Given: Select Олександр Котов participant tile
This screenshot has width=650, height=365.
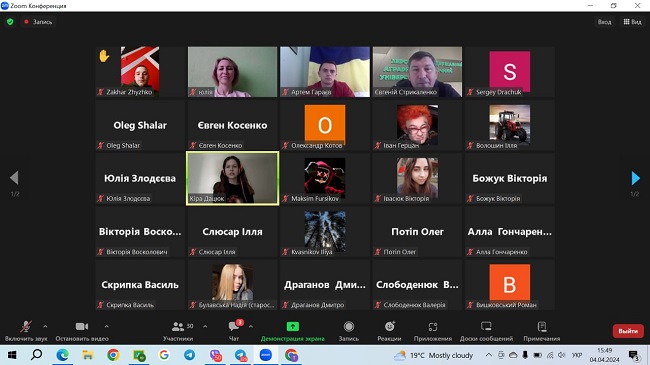Looking at the screenshot, I should 325,125.
